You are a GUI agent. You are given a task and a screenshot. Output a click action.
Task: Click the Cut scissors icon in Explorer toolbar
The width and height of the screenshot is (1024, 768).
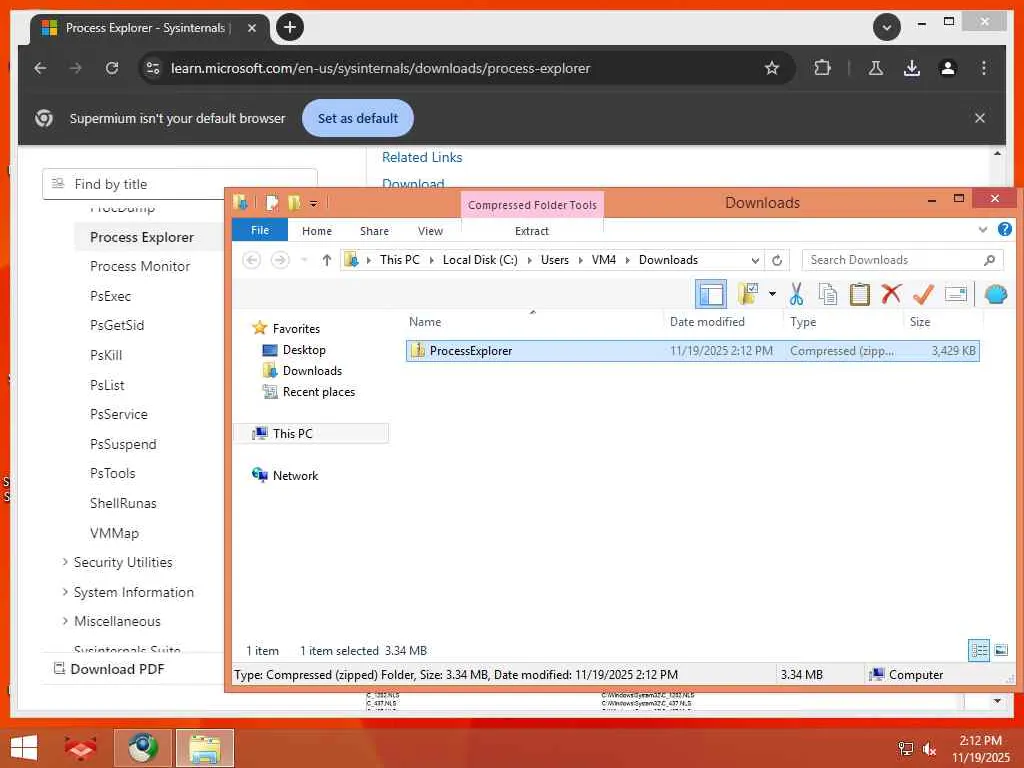pos(796,294)
